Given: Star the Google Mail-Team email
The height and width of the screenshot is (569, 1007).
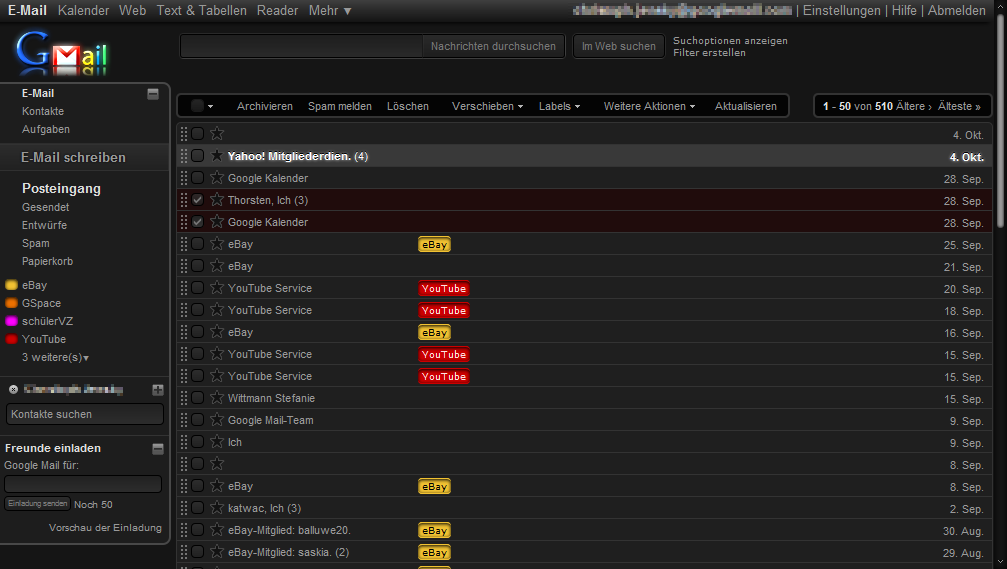Looking at the screenshot, I should click(217, 420).
